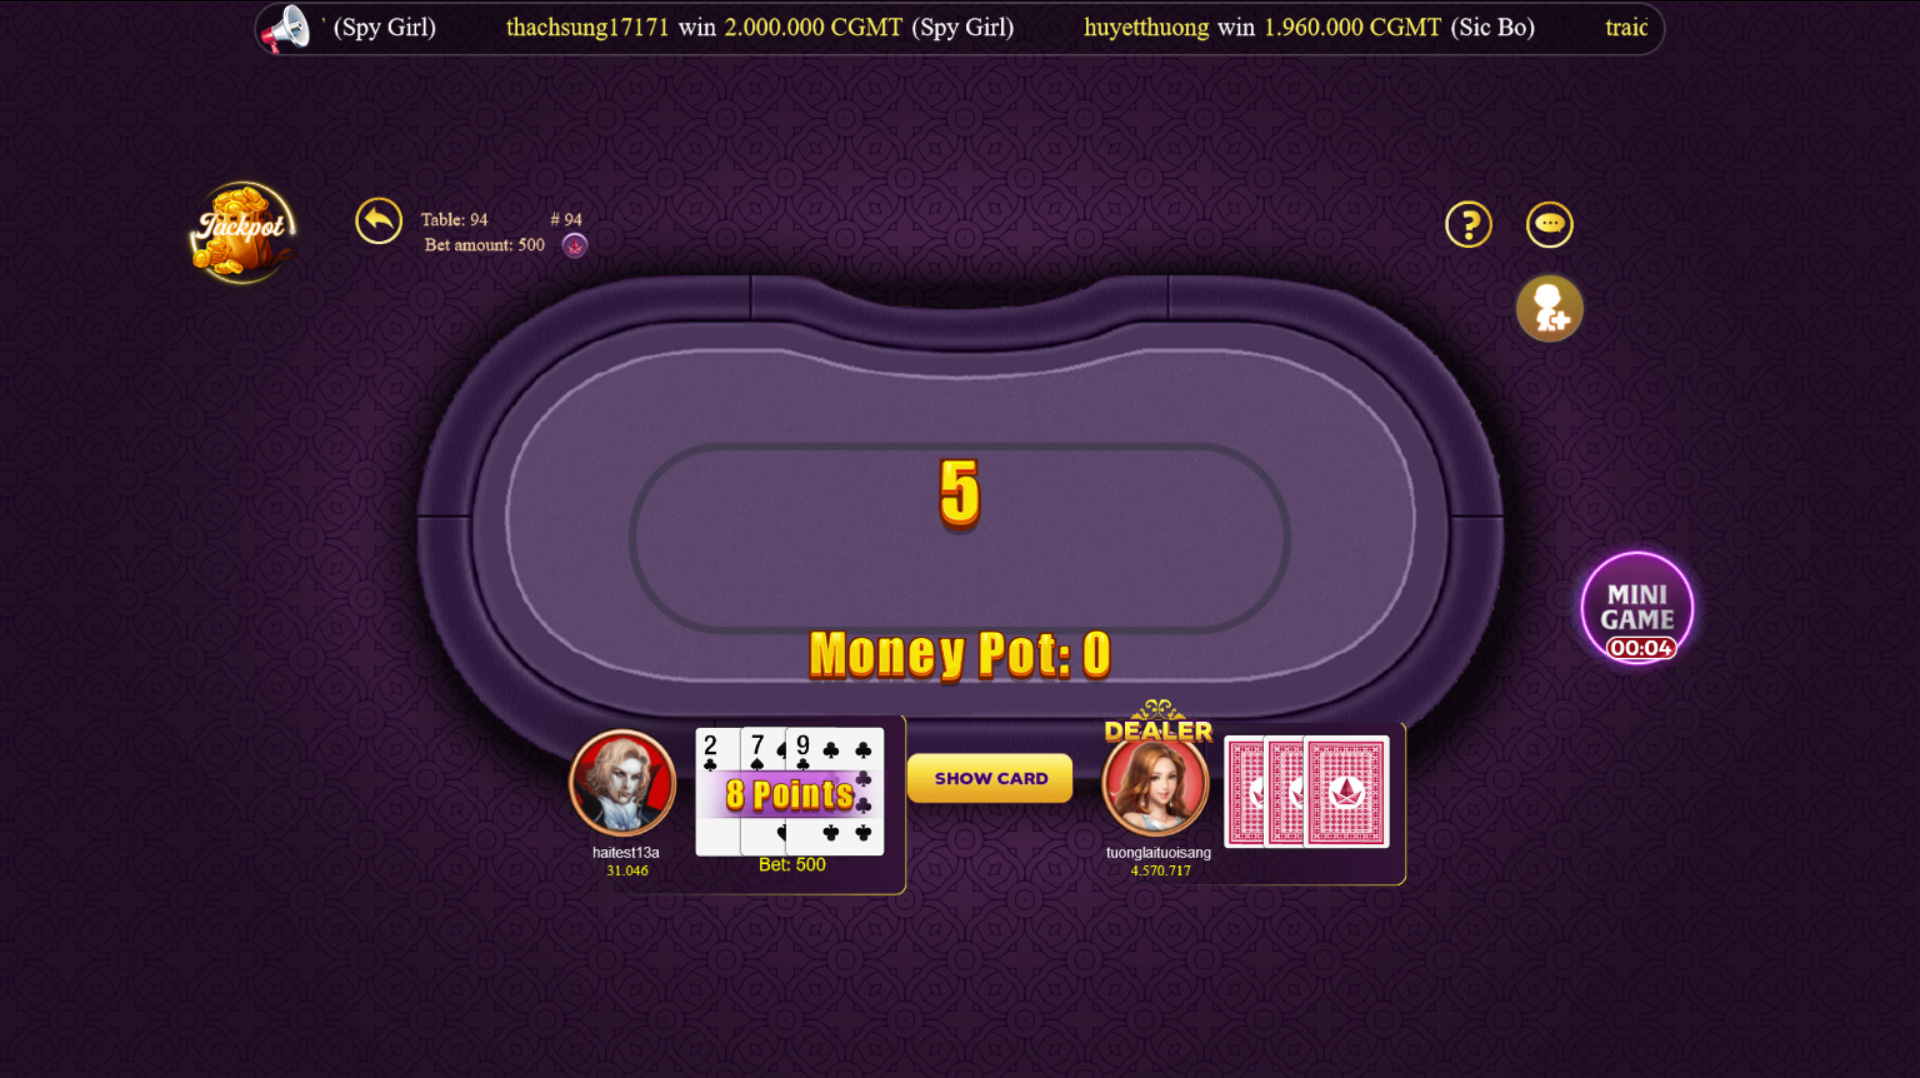Click the Bet: 500 label
This screenshot has width=1920, height=1078.
[791, 865]
